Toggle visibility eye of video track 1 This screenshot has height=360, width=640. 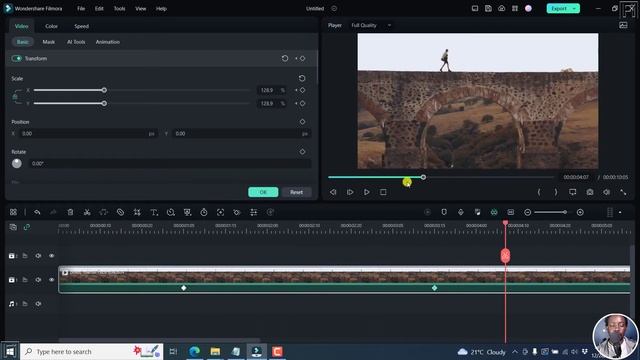(x=51, y=280)
